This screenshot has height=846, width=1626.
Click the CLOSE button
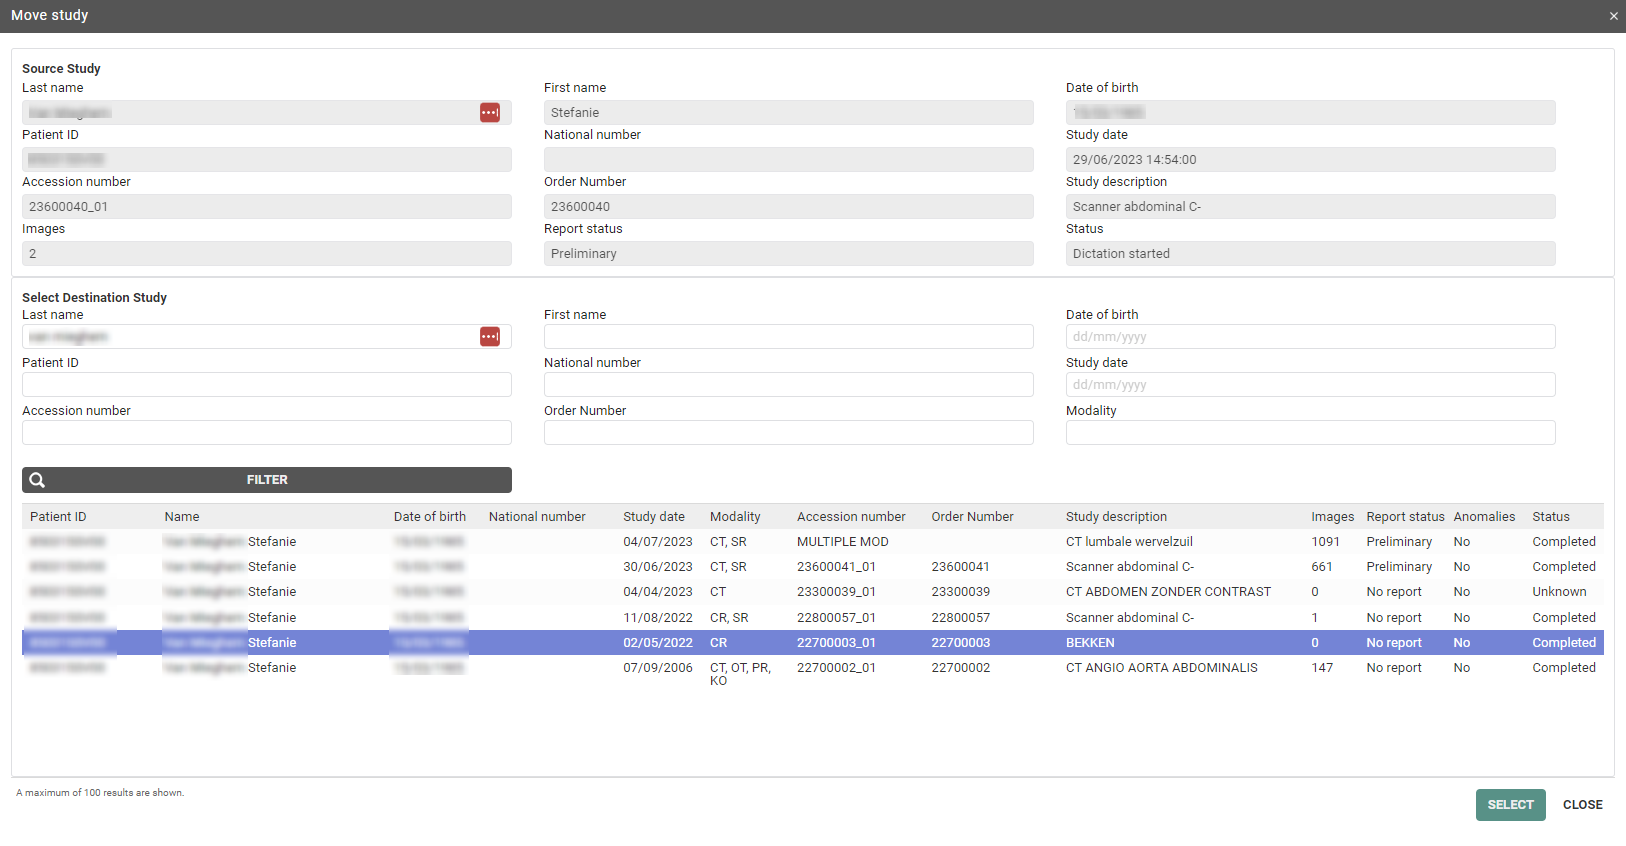click(1582, 805)
